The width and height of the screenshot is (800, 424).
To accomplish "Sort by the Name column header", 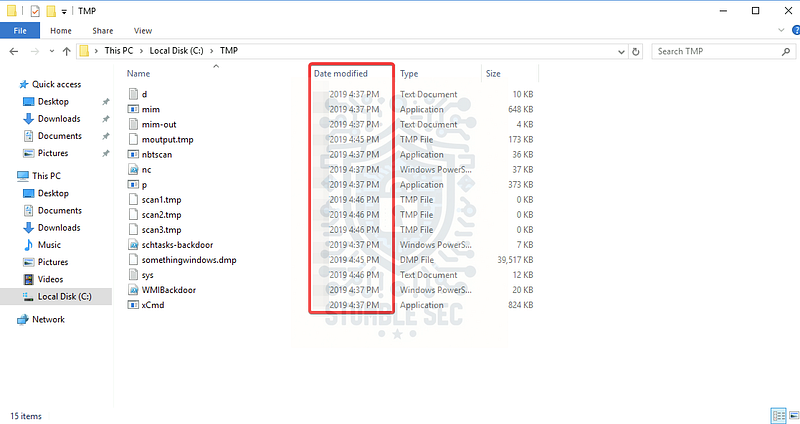I will (138, 73).
